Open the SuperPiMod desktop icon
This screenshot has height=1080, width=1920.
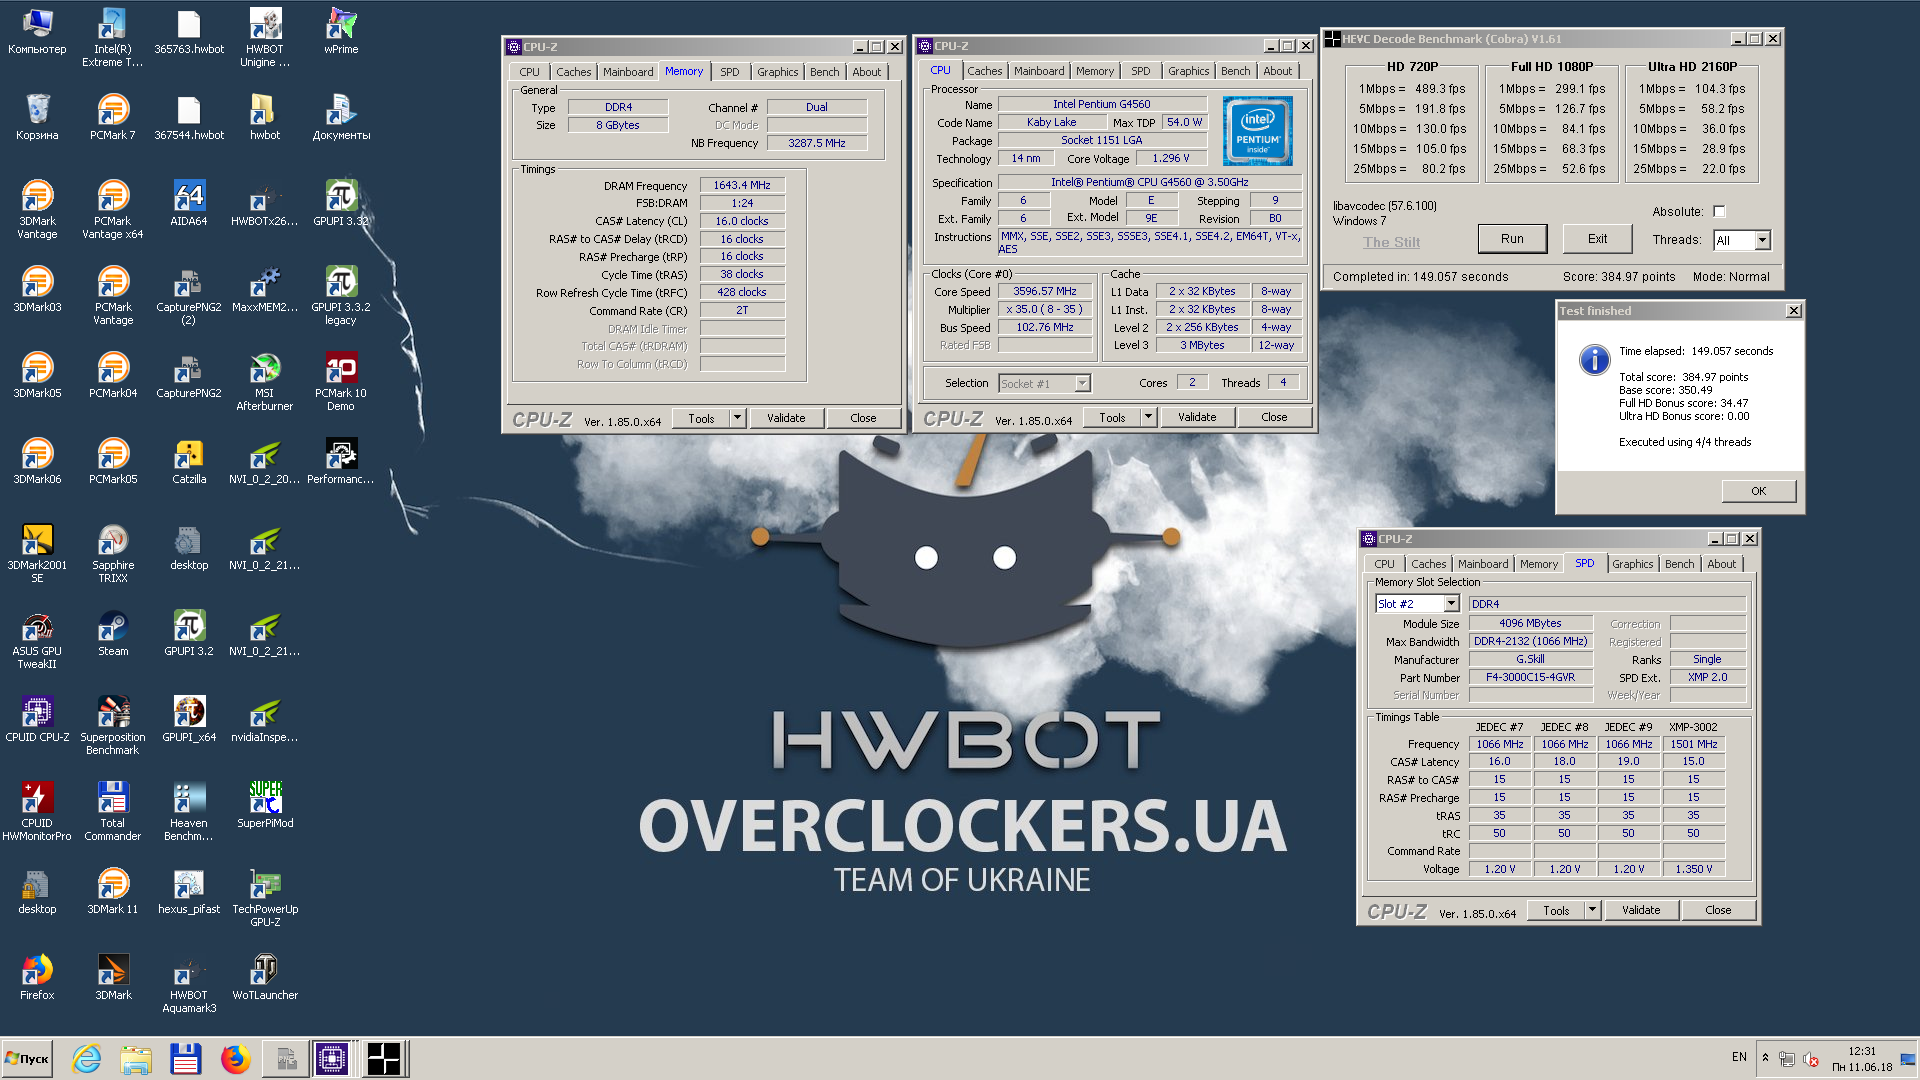[x=265, y=806]
